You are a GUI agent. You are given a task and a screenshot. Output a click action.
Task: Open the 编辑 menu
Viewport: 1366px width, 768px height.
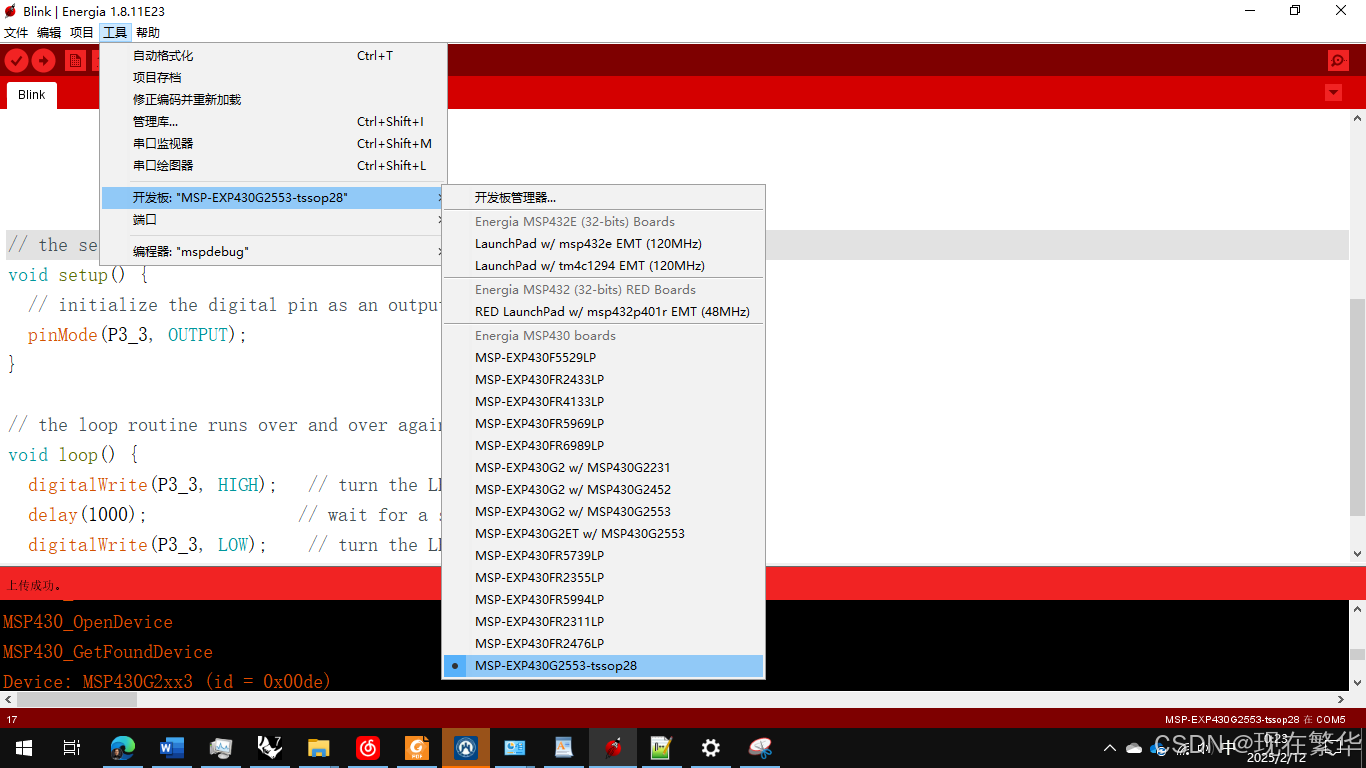coord(49,33)
